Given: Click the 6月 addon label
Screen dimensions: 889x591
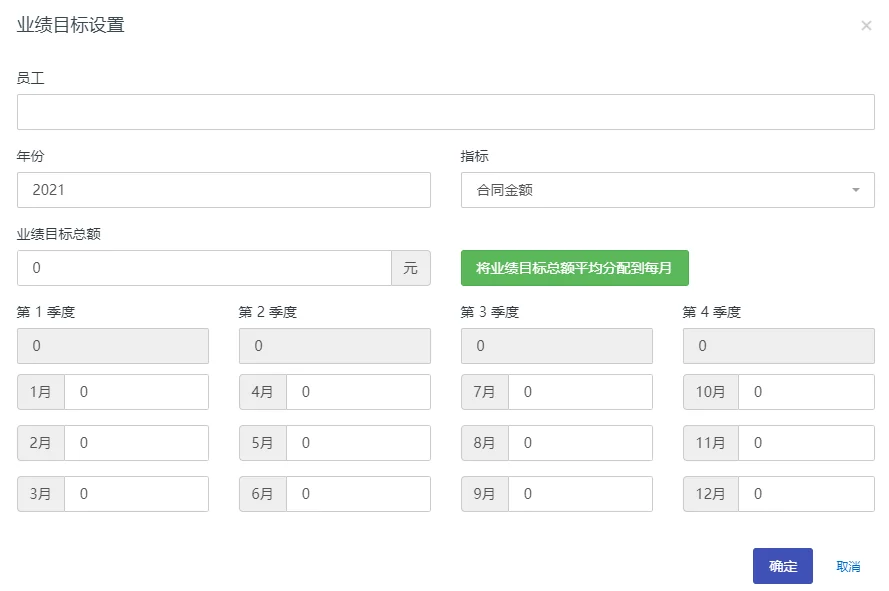Looking at the screenshot, I should [x=263, y=494].
